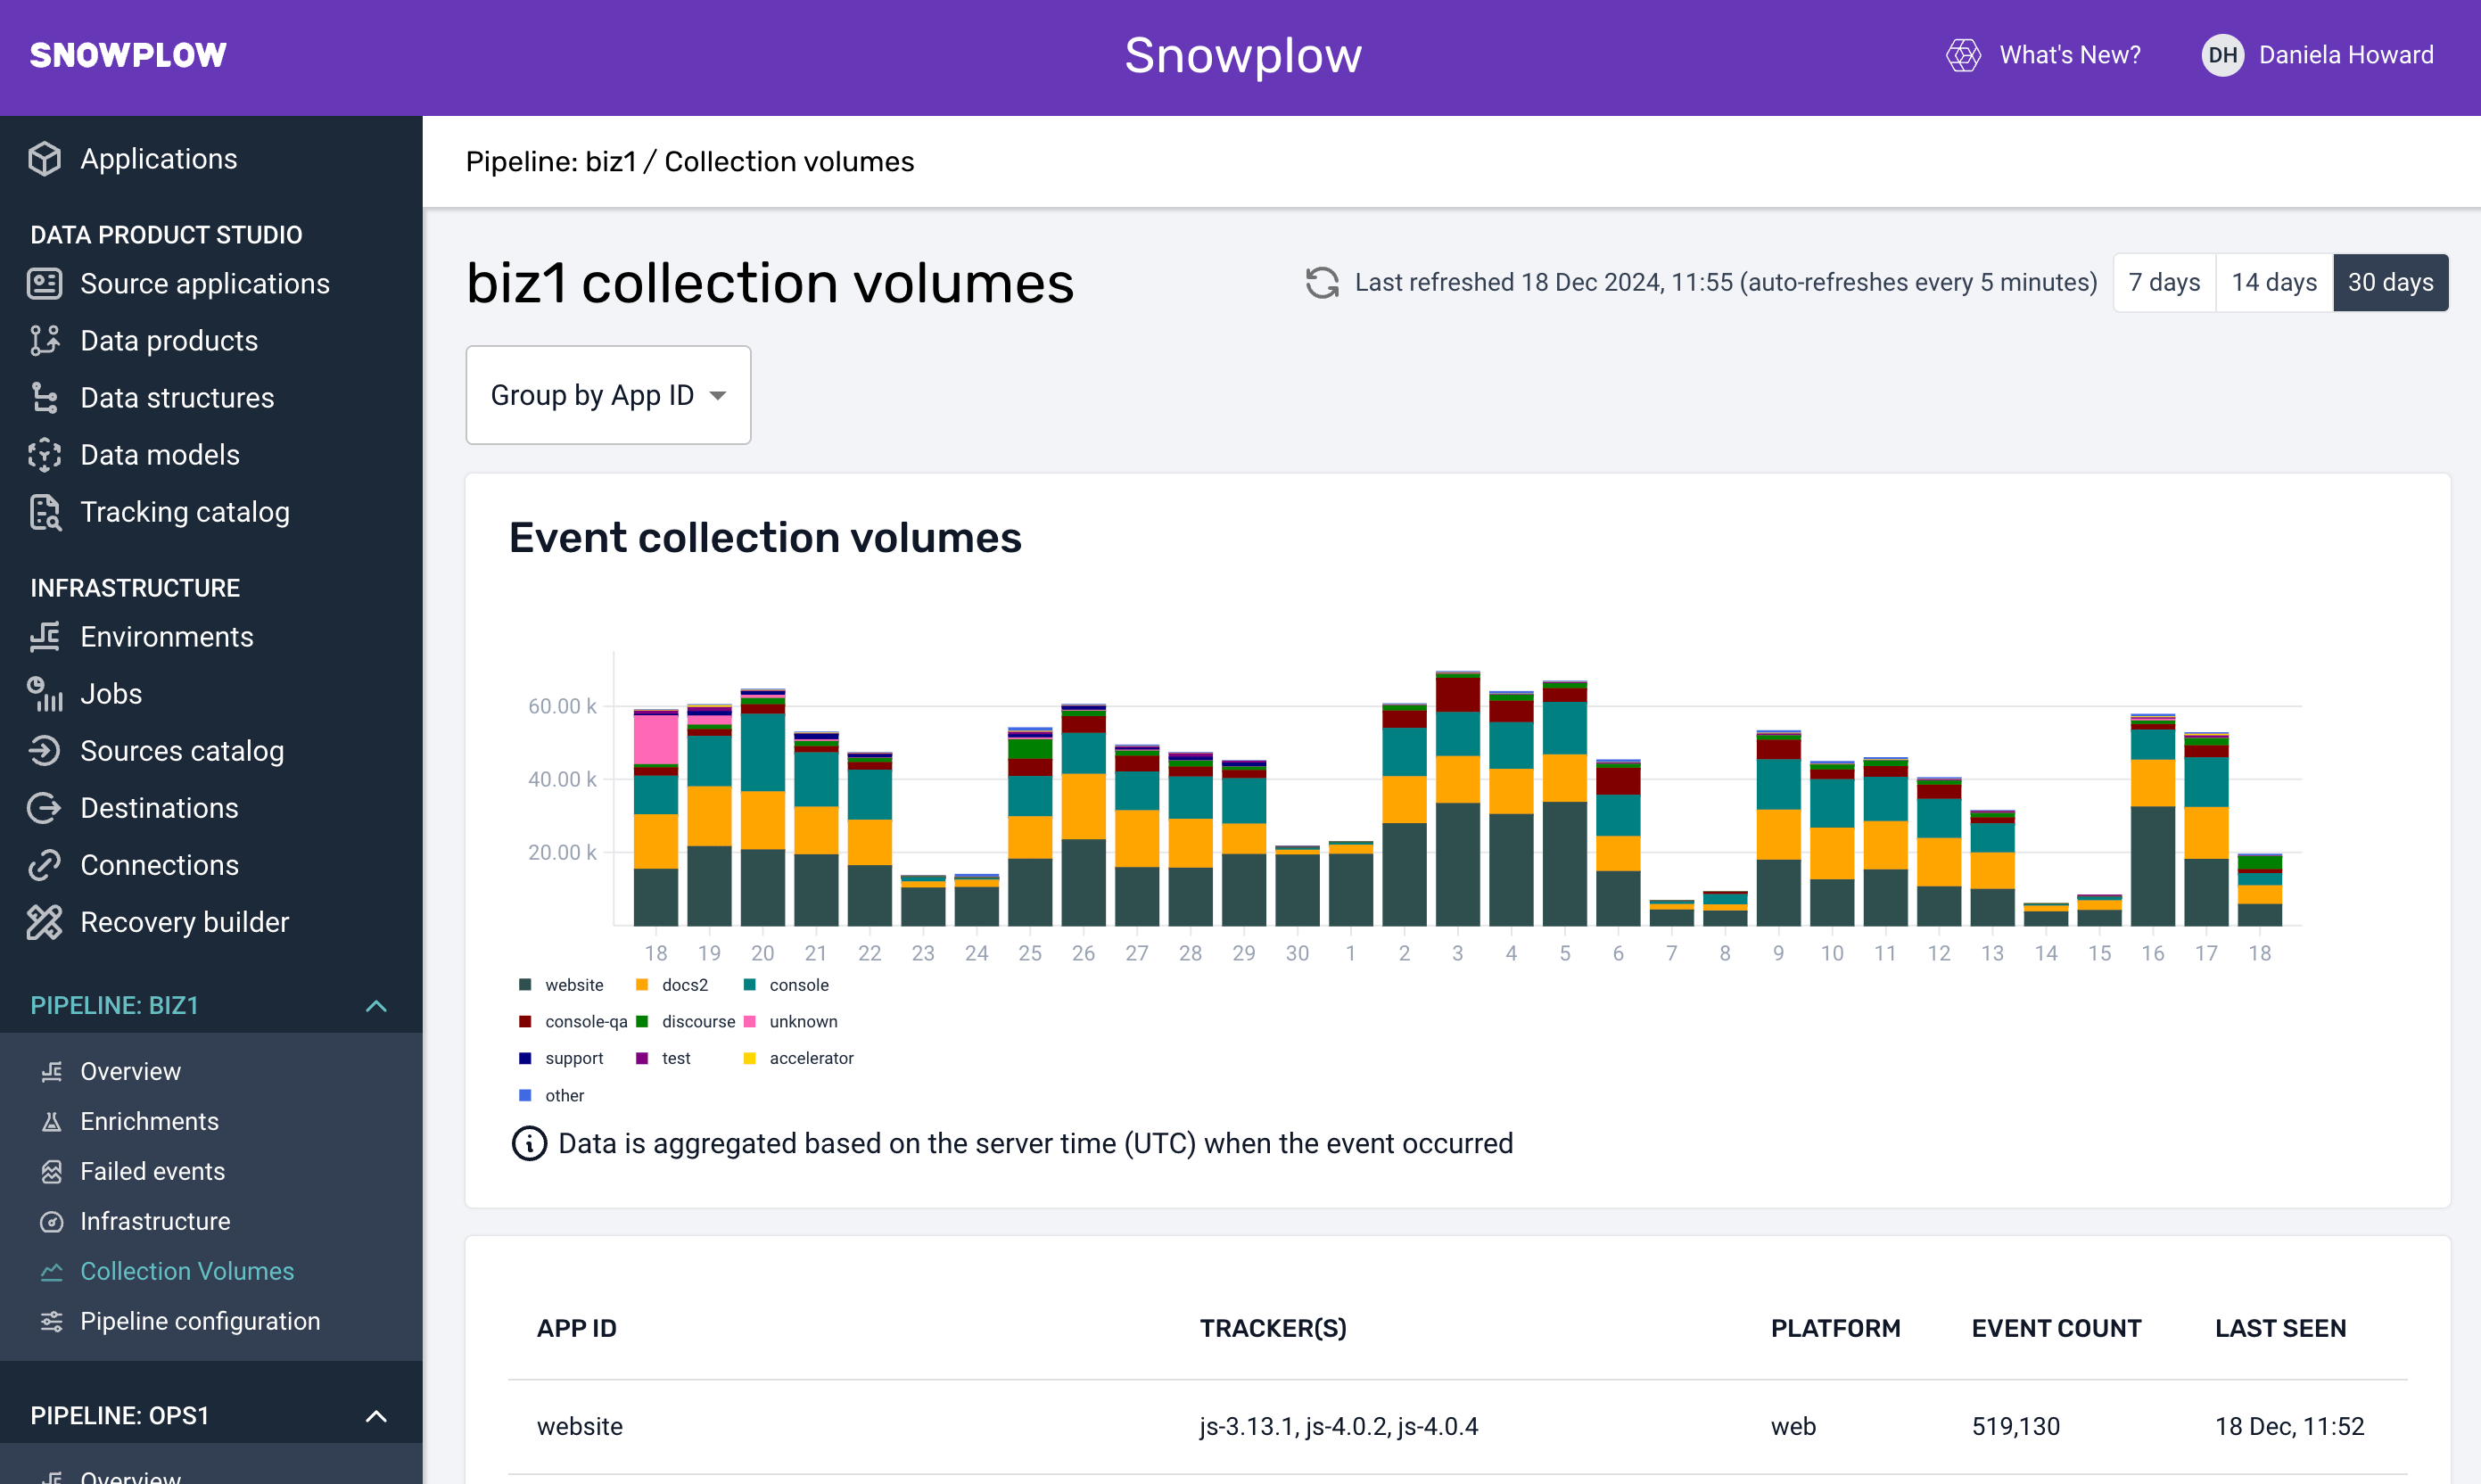This screenshot has width=2481, height=1484.
Task: Toggle console series in chart legend
Action: (786, 985)
